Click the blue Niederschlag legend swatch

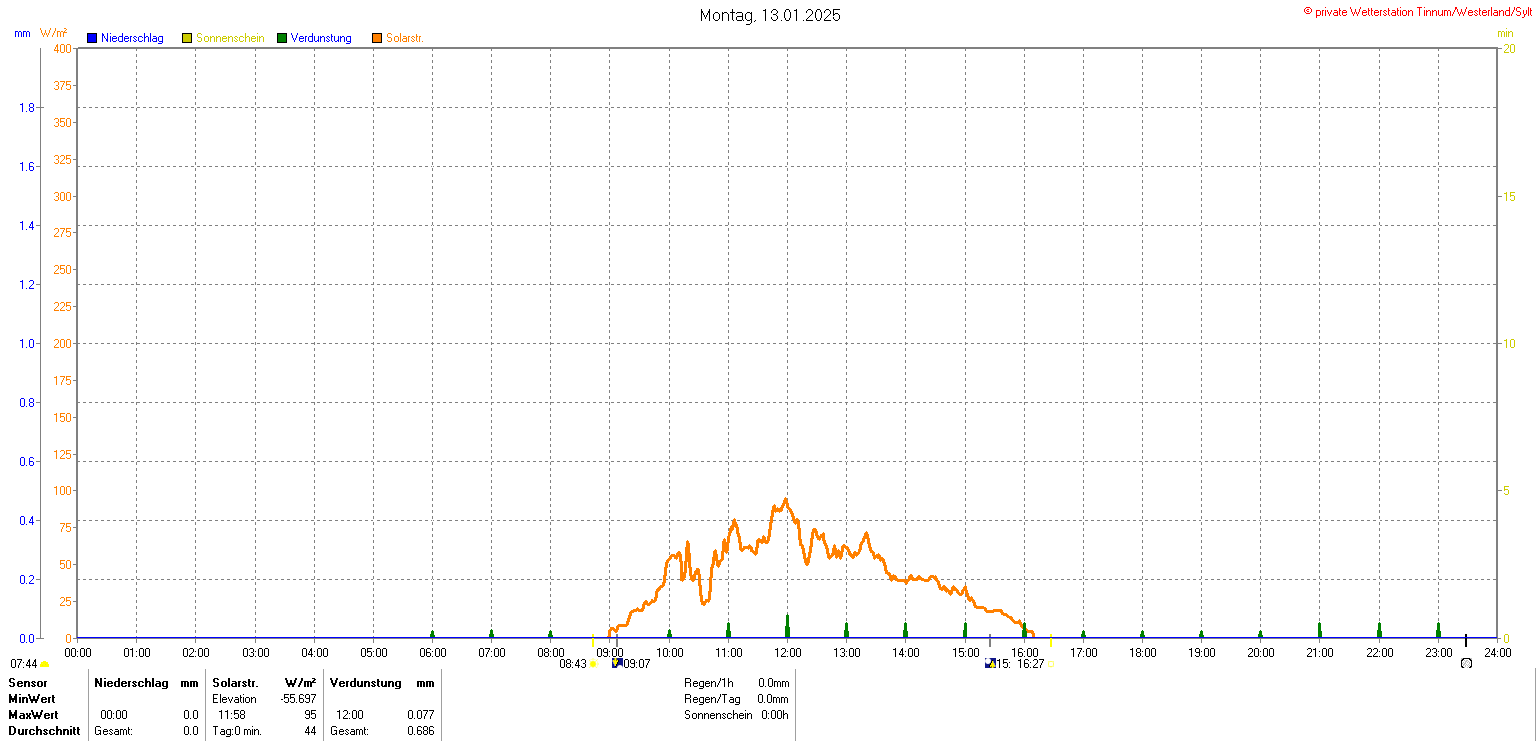click(x=92, y=38)
